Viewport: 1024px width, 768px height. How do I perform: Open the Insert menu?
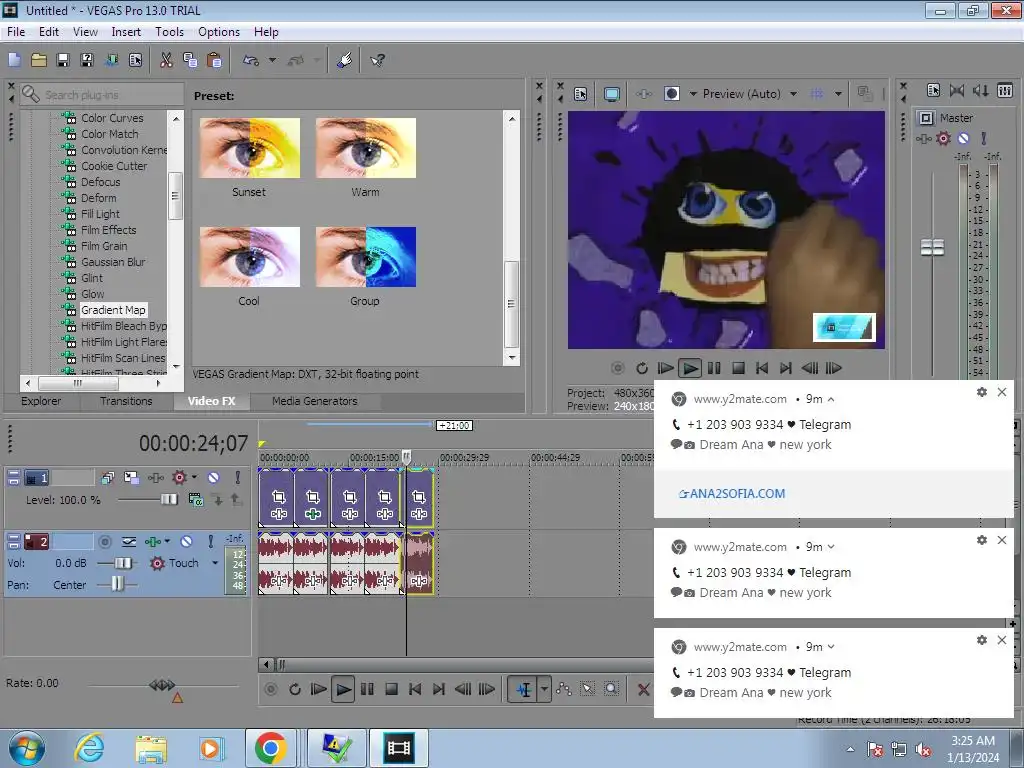pyautogui.click(x=126, y=31)
